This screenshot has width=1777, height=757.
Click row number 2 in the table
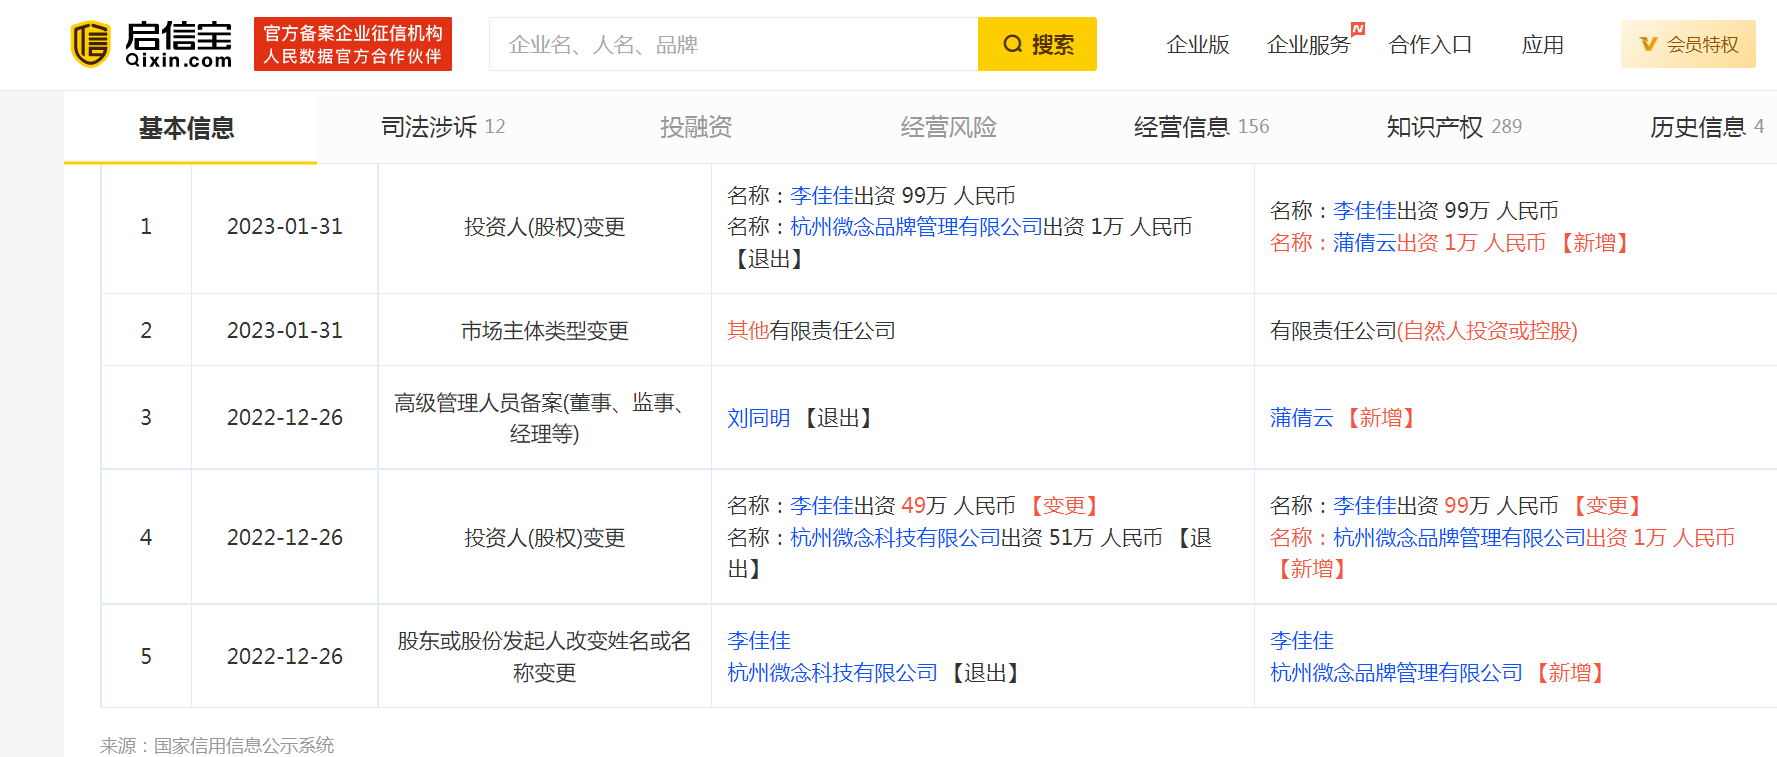tap(146, 331)
